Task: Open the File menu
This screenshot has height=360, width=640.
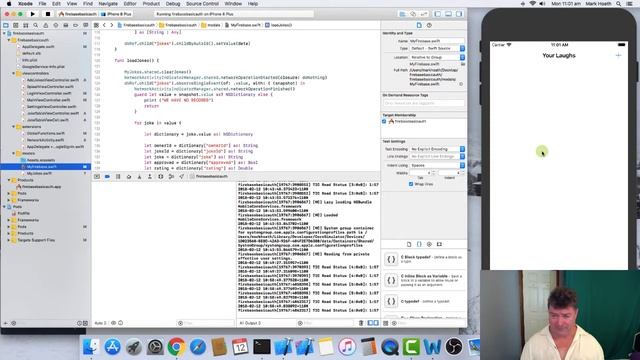Action: tap(42, 4)
